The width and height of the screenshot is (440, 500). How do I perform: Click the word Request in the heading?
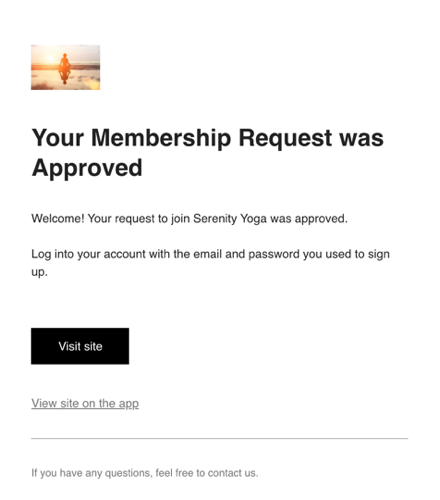(x=285, y=138)
